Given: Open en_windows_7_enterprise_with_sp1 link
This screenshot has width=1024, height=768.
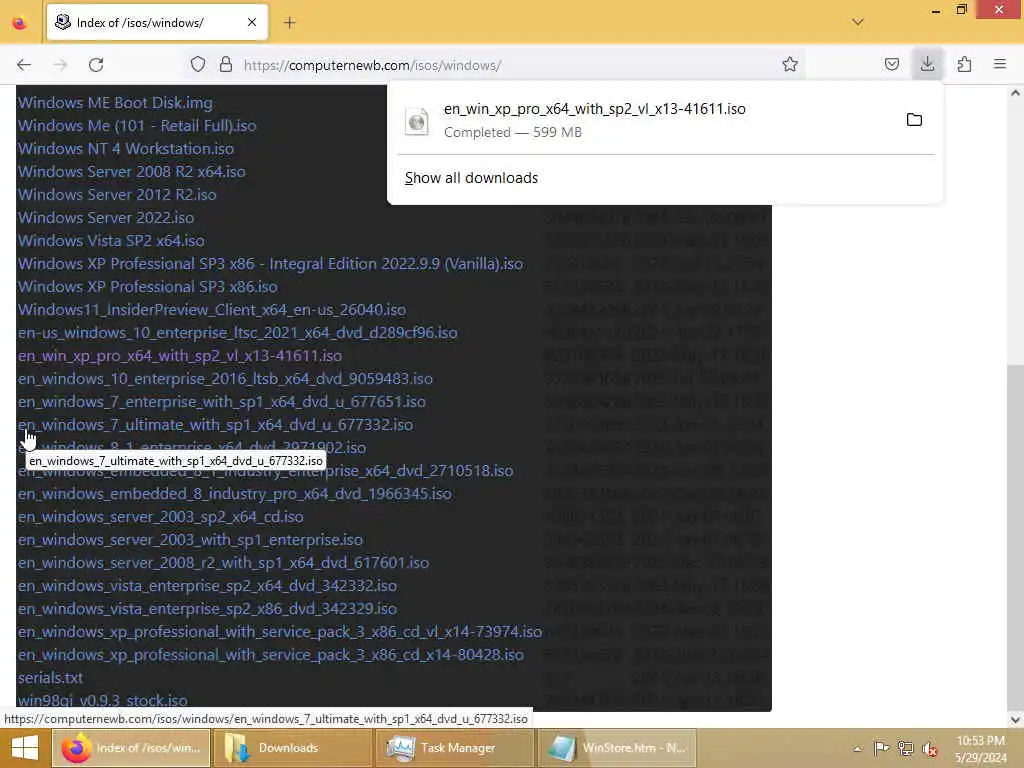Looking at the screenshot, I should click(221, 402).
